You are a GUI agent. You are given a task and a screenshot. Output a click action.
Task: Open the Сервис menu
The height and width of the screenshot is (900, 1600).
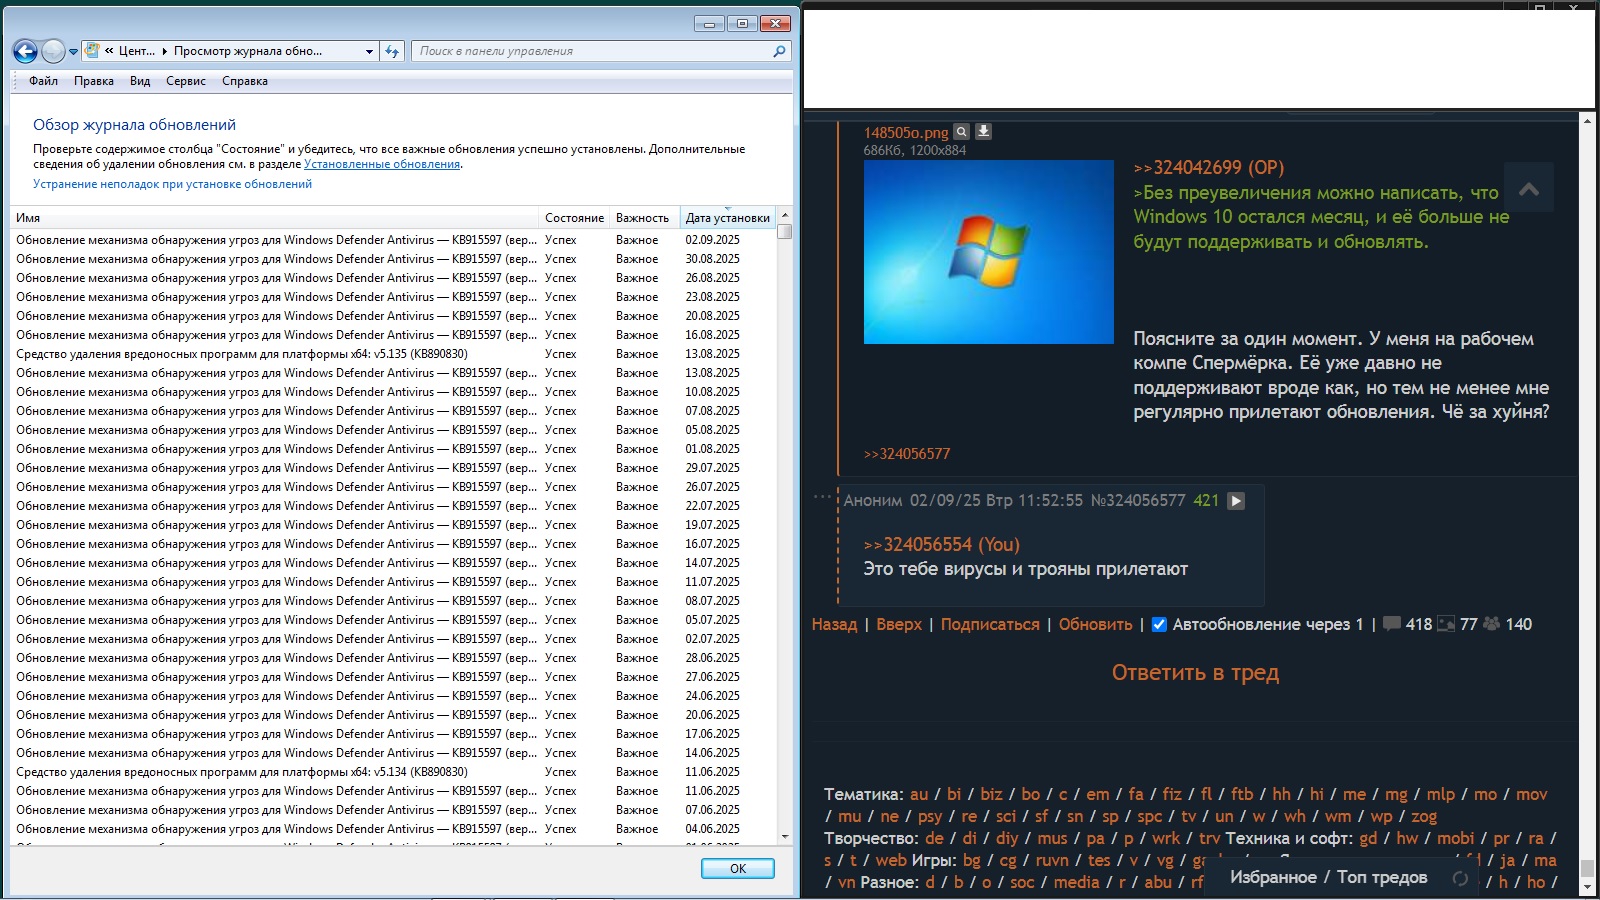tap(186, 81)
